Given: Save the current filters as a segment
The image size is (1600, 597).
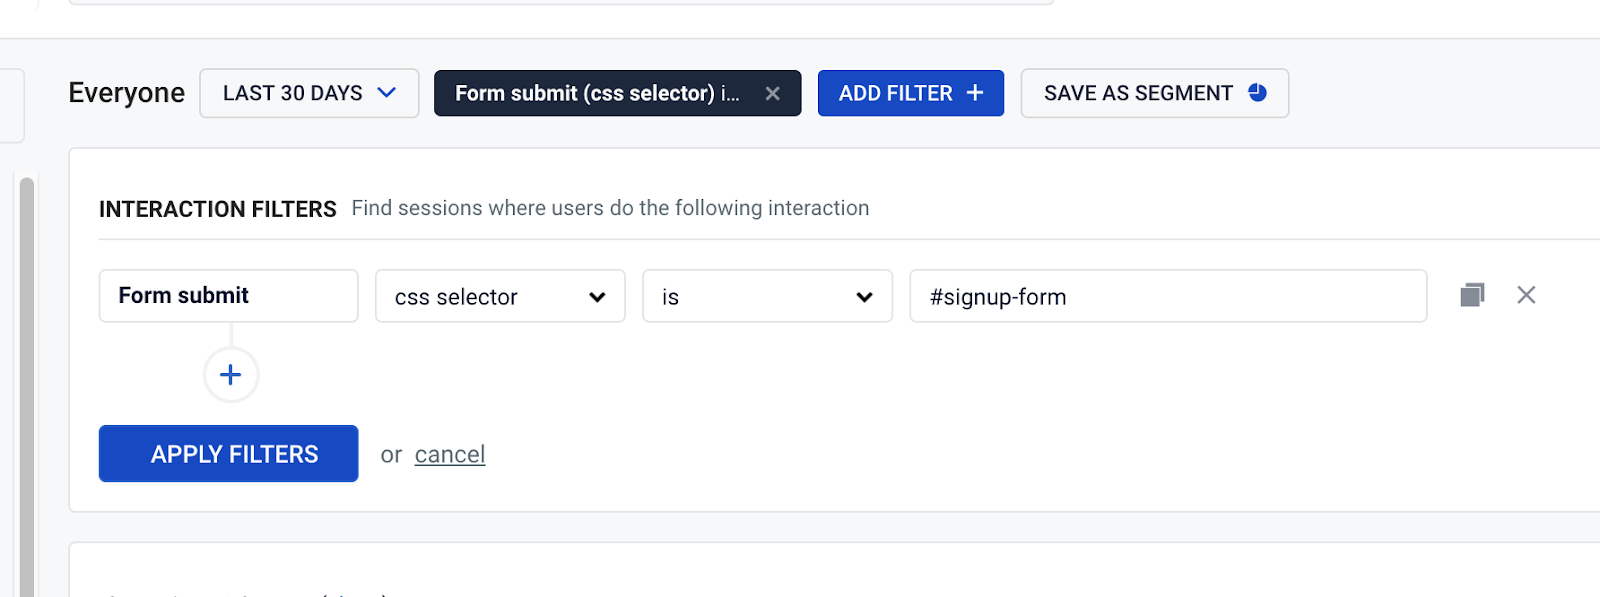Looking at the screenshot, I should point(1153,93).
